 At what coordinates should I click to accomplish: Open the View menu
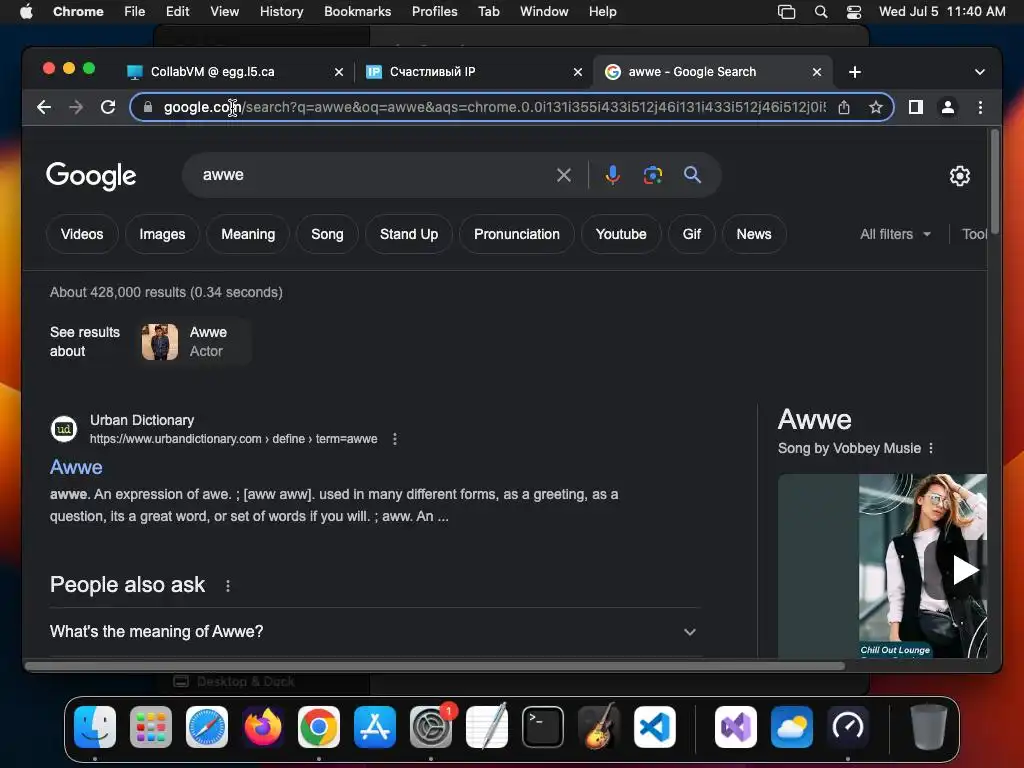pyautogui.click(x=225, y=12)
